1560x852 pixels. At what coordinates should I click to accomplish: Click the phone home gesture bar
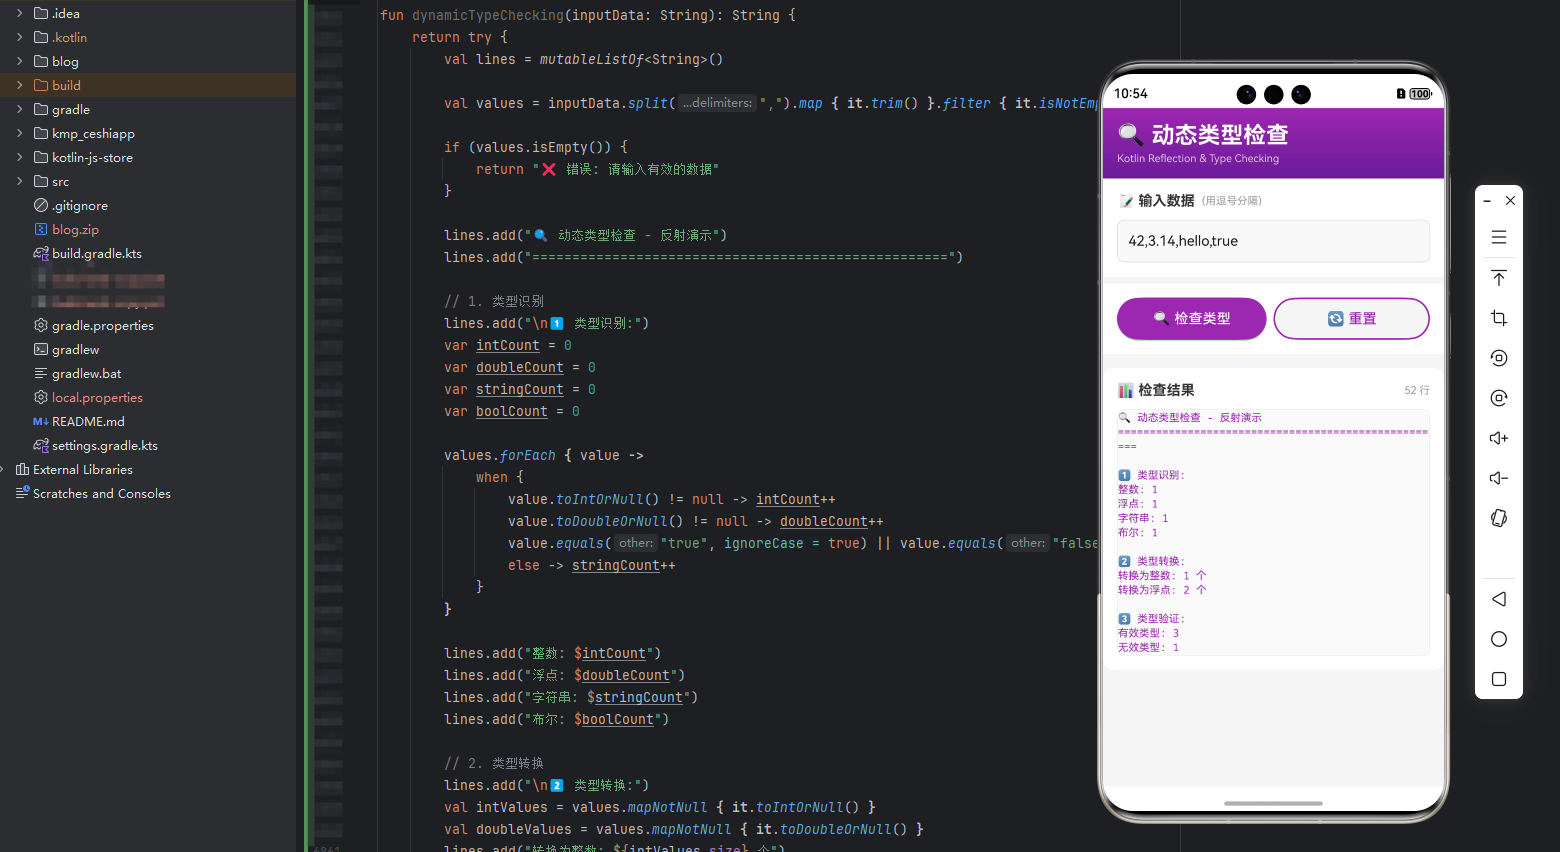(1273, 803)
